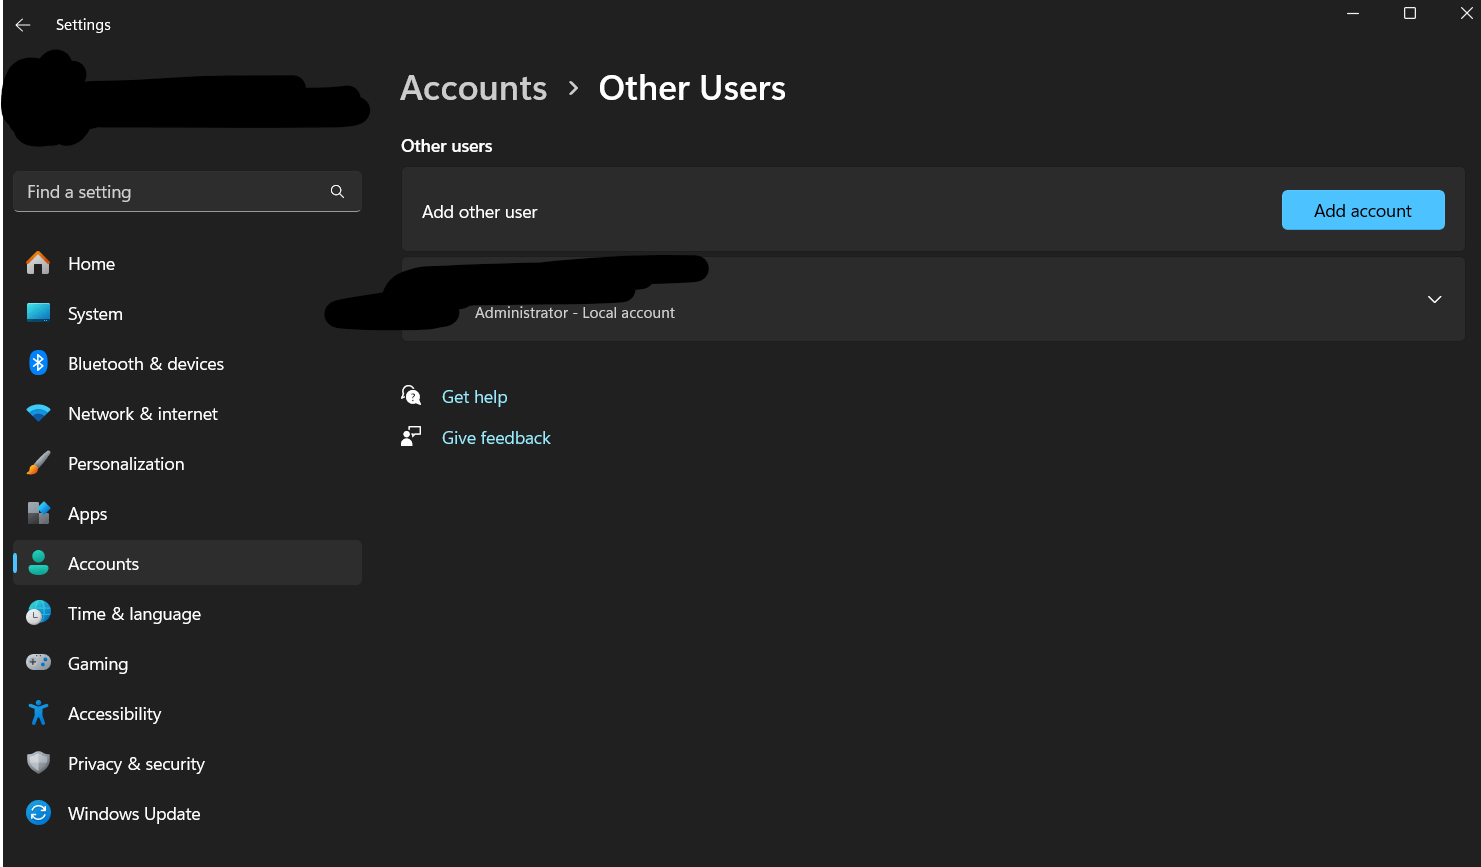1481x867 pixels.
Task: Click the Windows Update refresh icon
Action: click(x=38, y=813)
